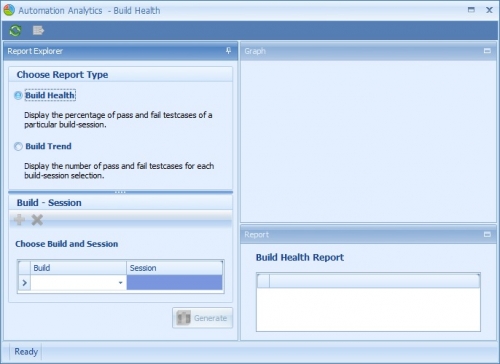
Task: Click the remove build-session X icon
Action: [x=37, y=220]
